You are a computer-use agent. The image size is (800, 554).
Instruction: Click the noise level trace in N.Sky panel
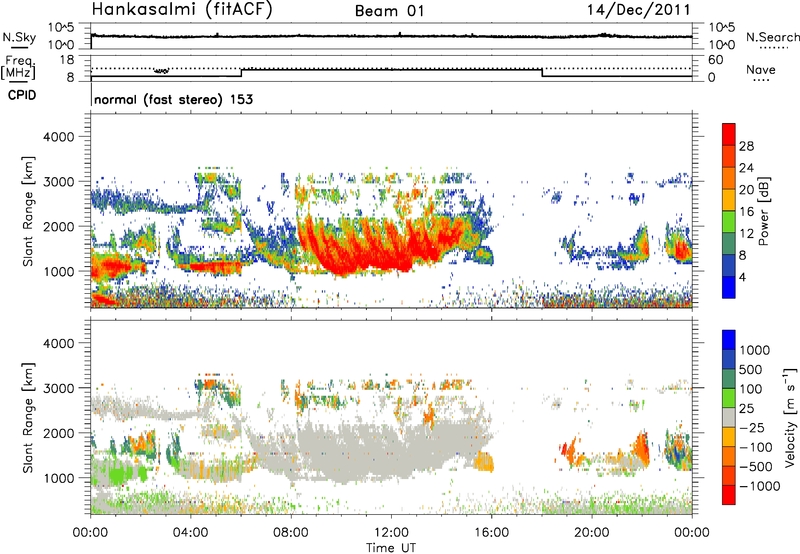click(391, 36)
